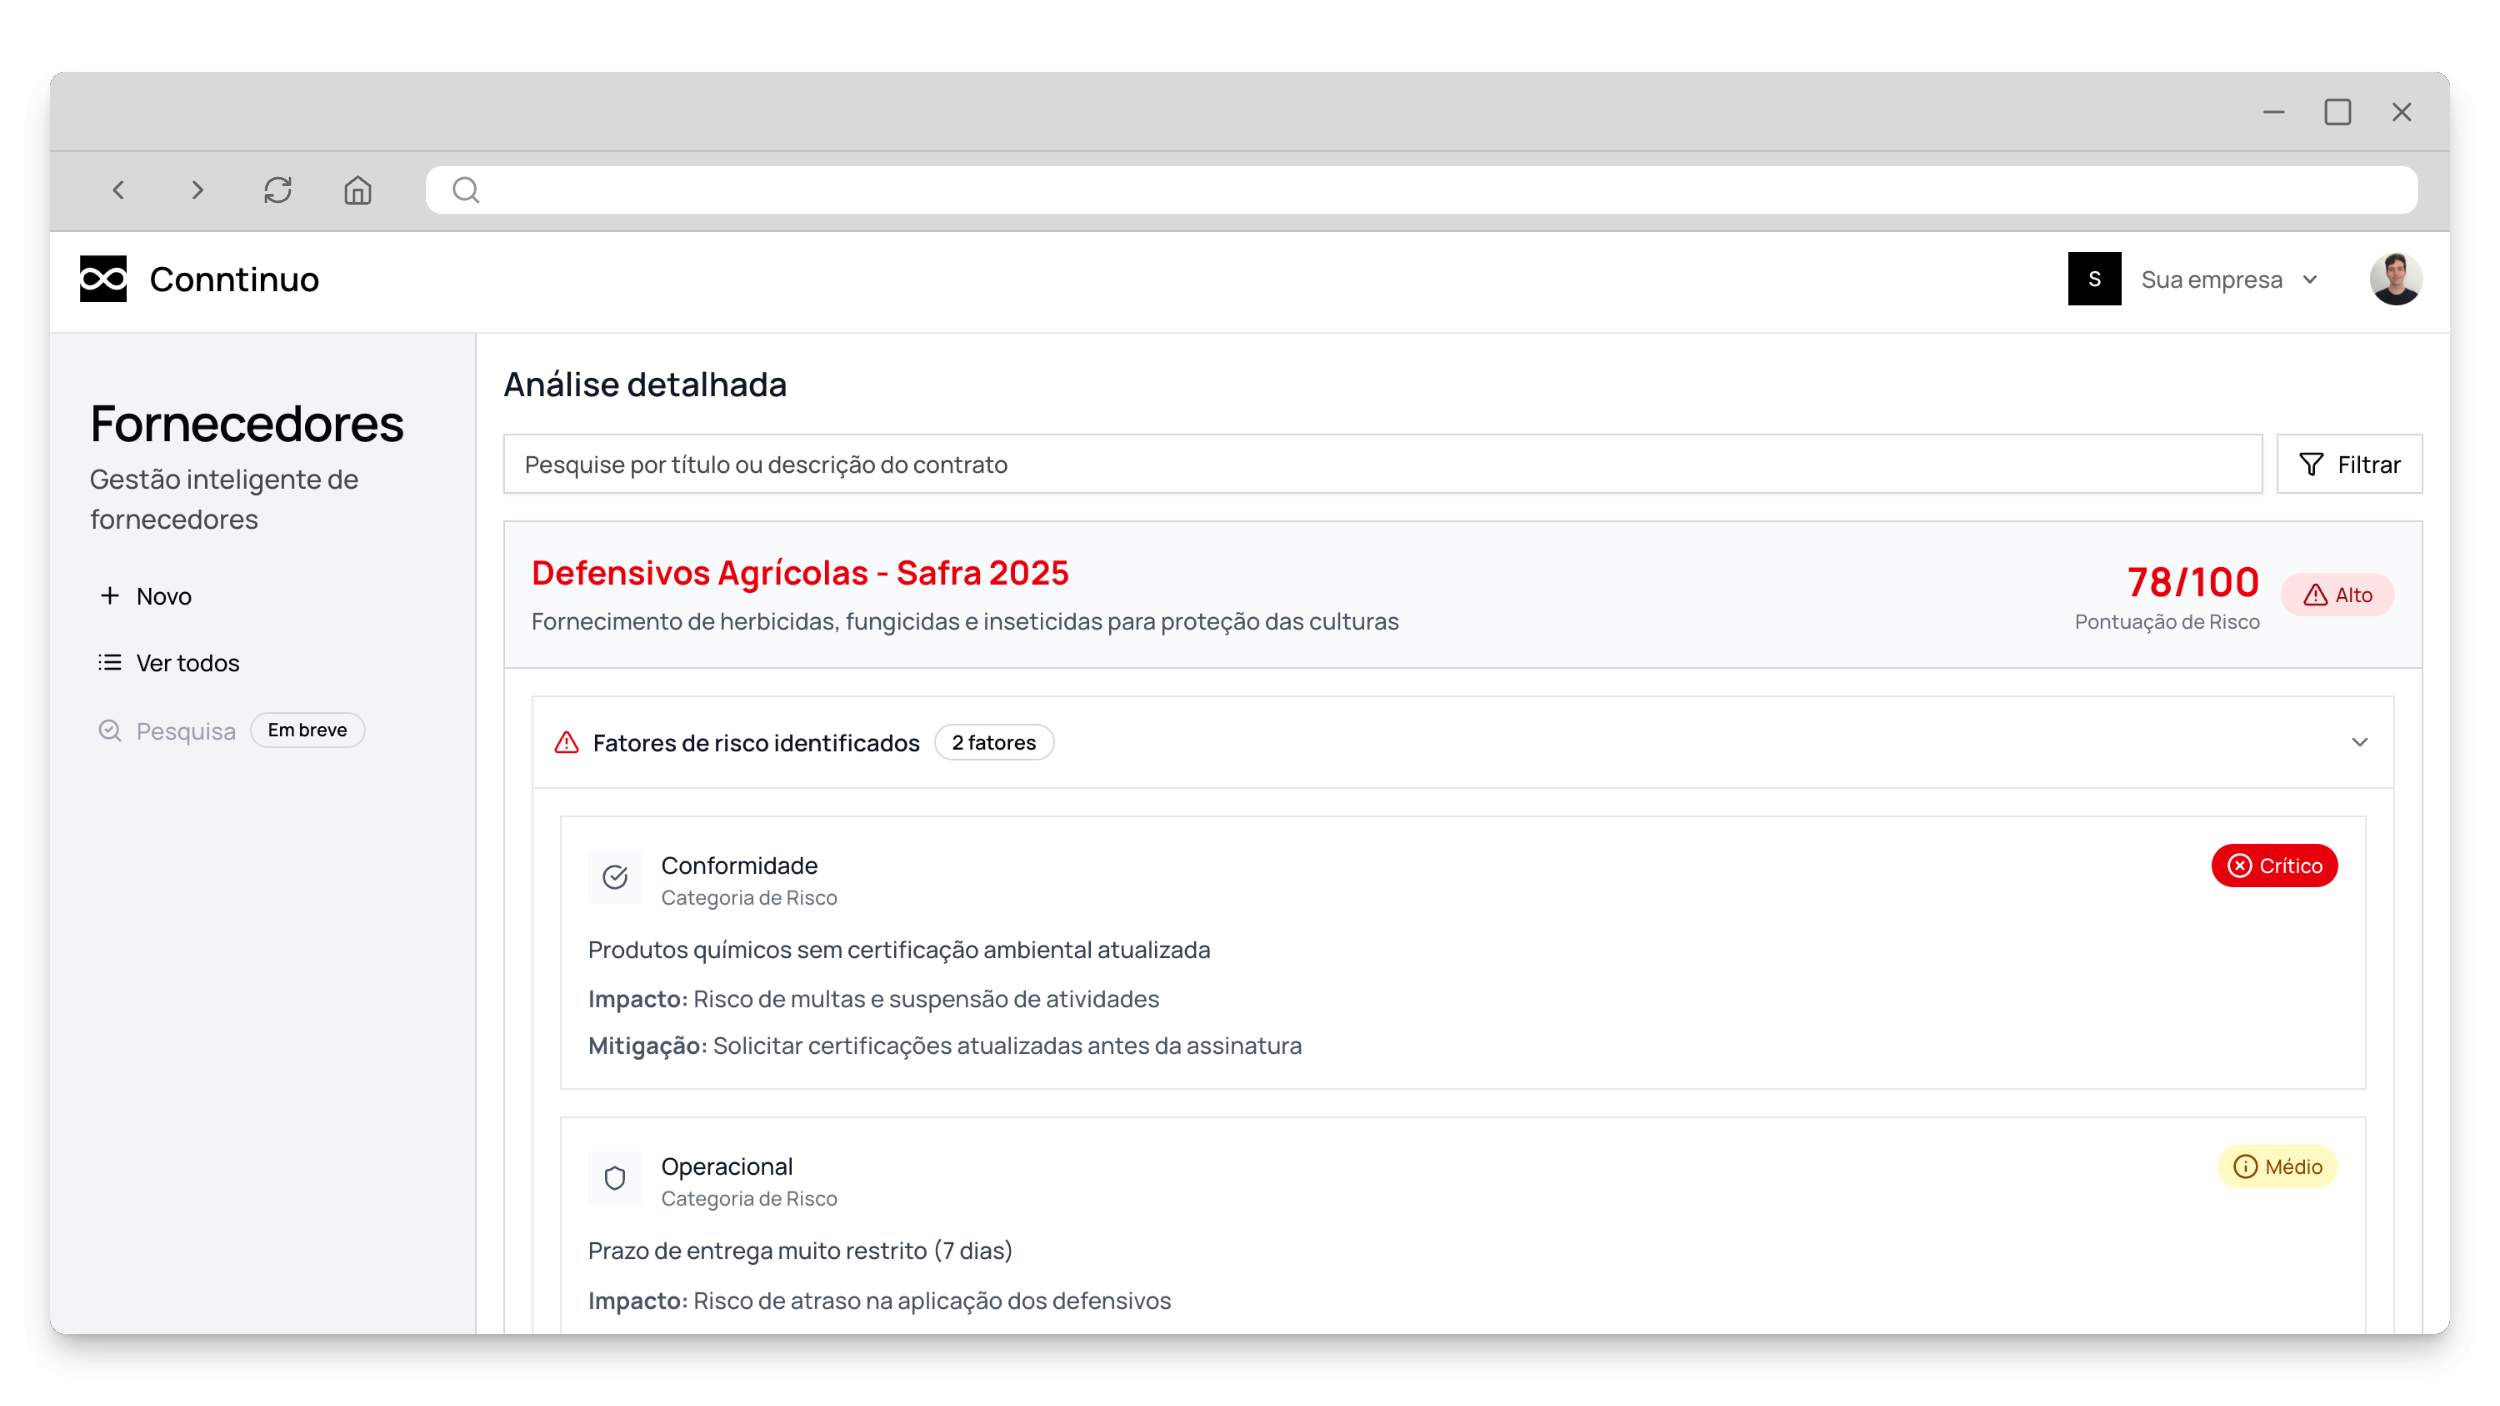
Task: Open the user profile avatar
Action: click(x=2395, y=279)
